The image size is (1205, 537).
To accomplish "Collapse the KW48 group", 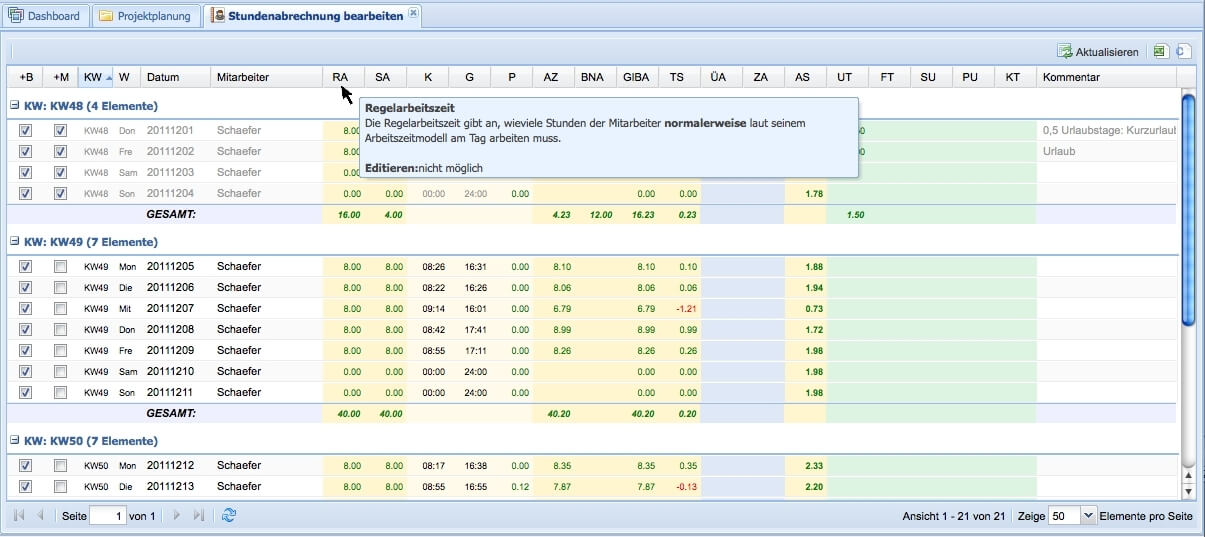I will click(15, 105).
